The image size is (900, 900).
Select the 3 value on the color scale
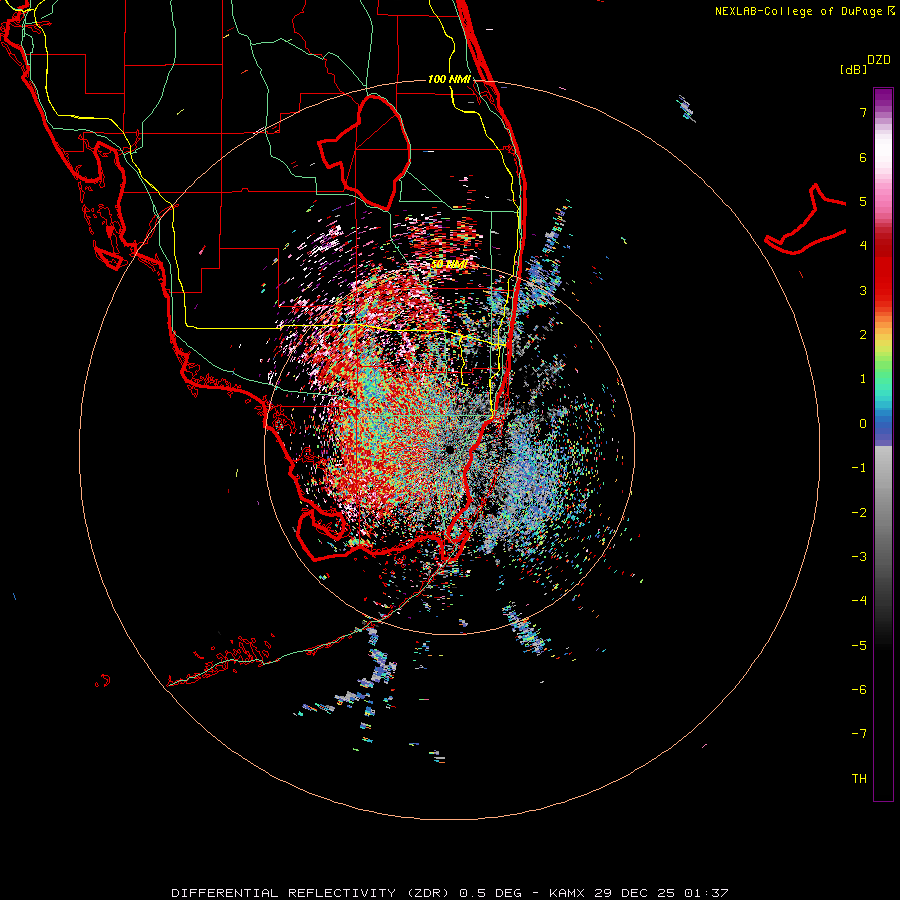(x=863, y=290)
